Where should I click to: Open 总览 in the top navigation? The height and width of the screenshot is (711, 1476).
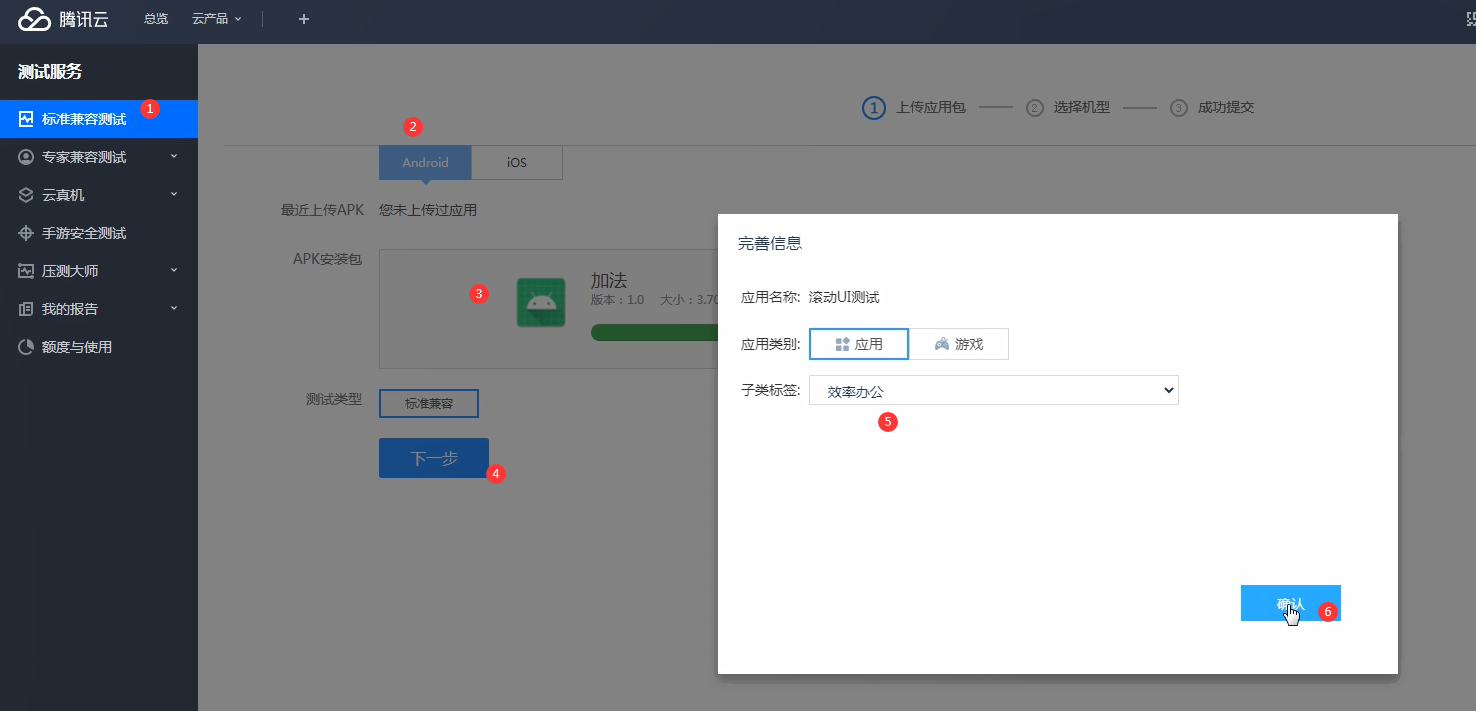(x=156, y=19)
